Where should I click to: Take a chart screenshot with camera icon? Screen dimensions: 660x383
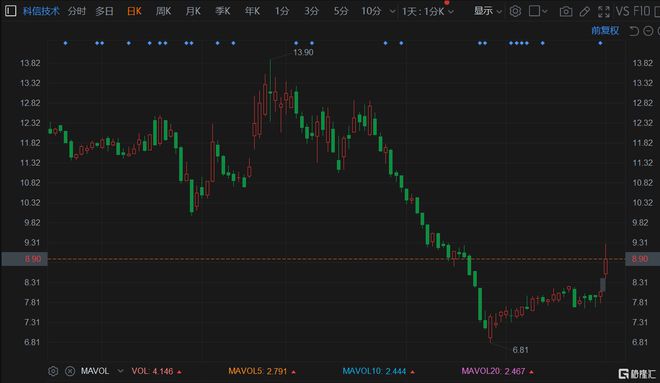(566, 11)
